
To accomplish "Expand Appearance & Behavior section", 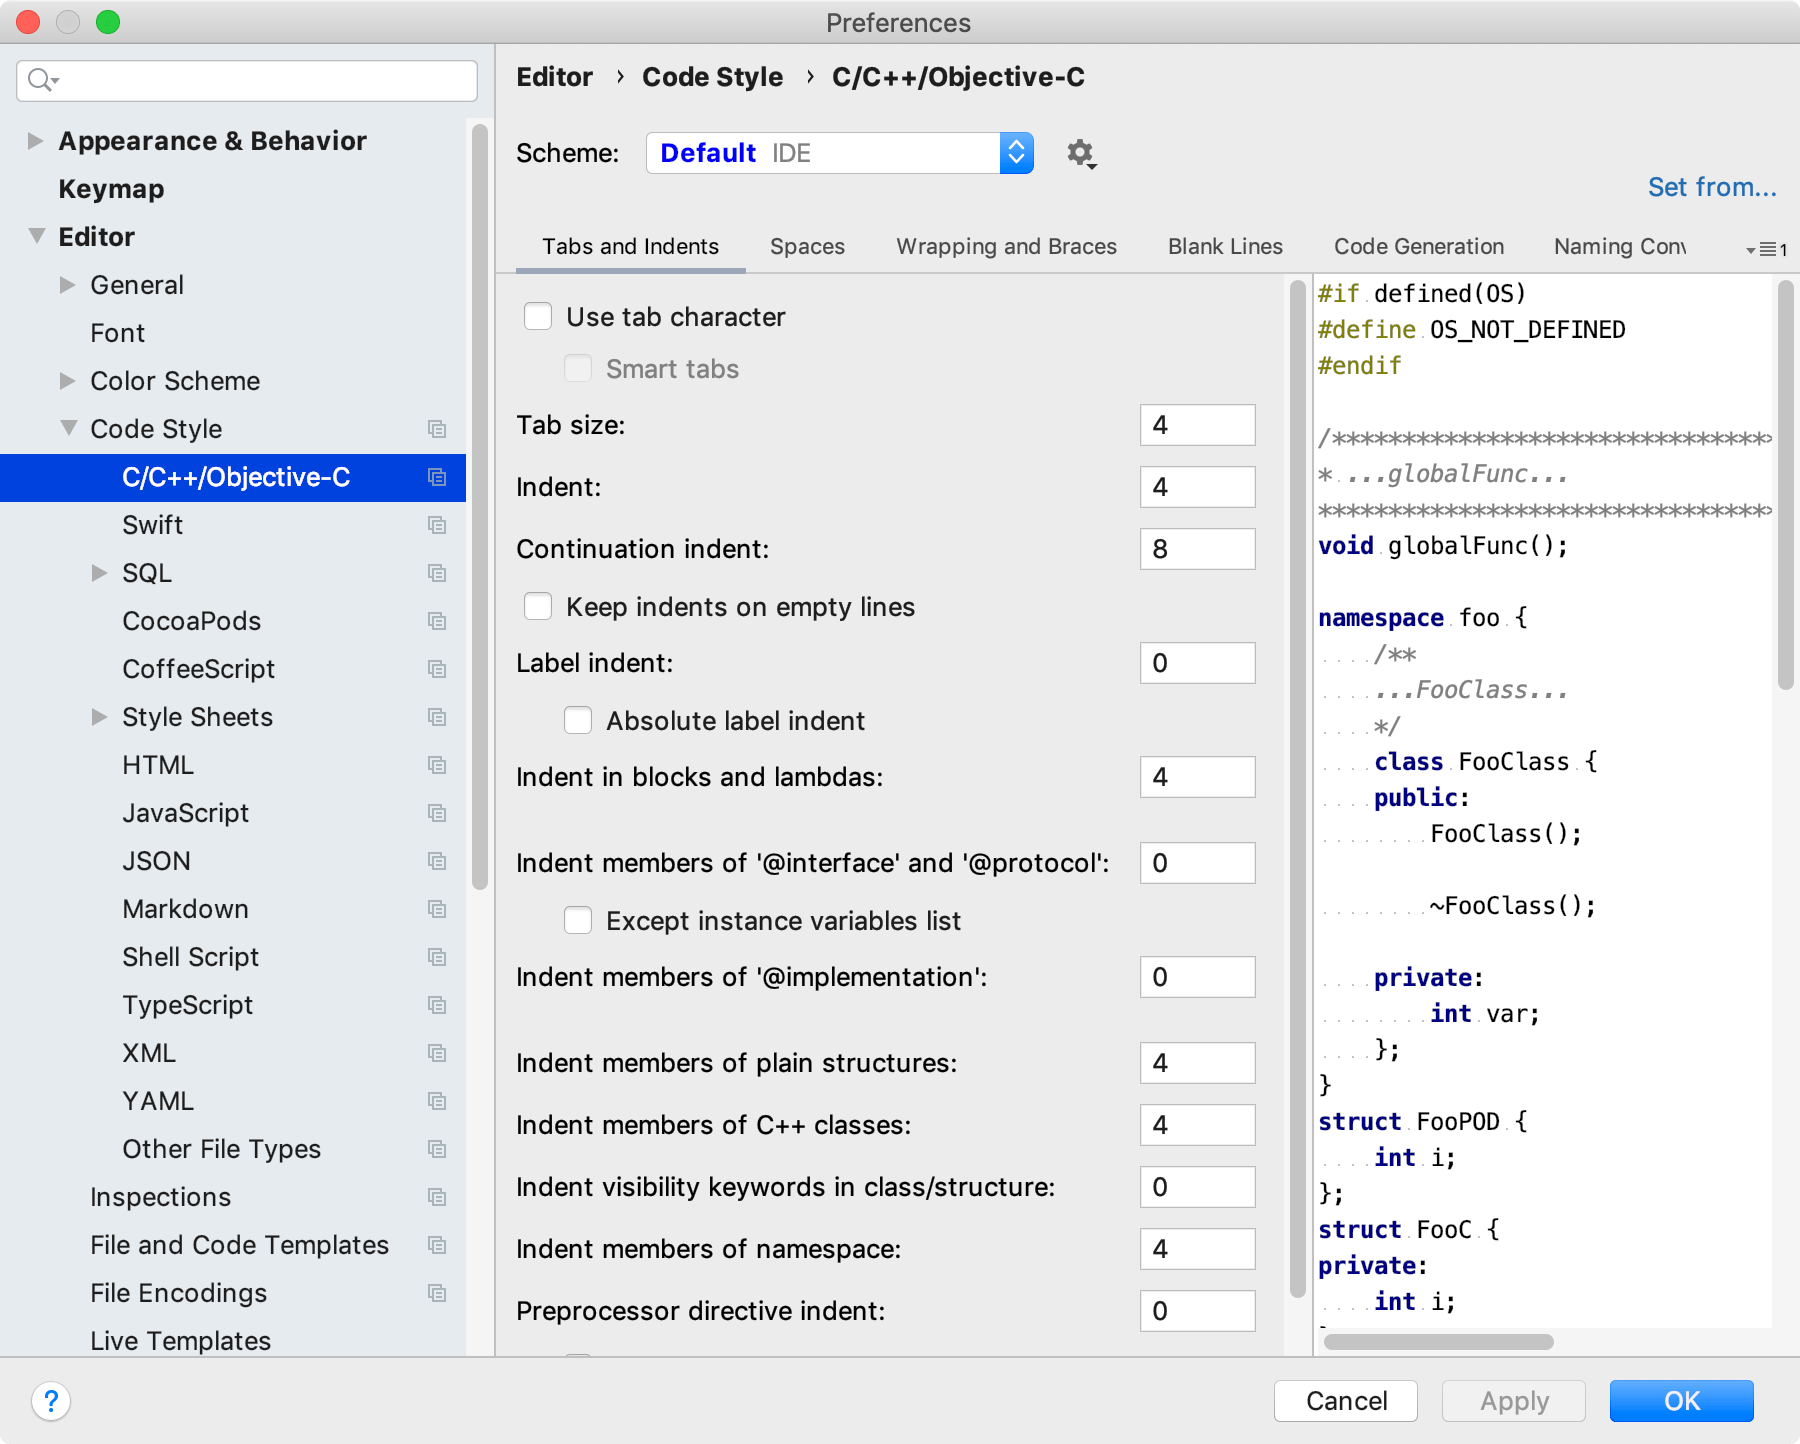I will [x=35, y=141].
